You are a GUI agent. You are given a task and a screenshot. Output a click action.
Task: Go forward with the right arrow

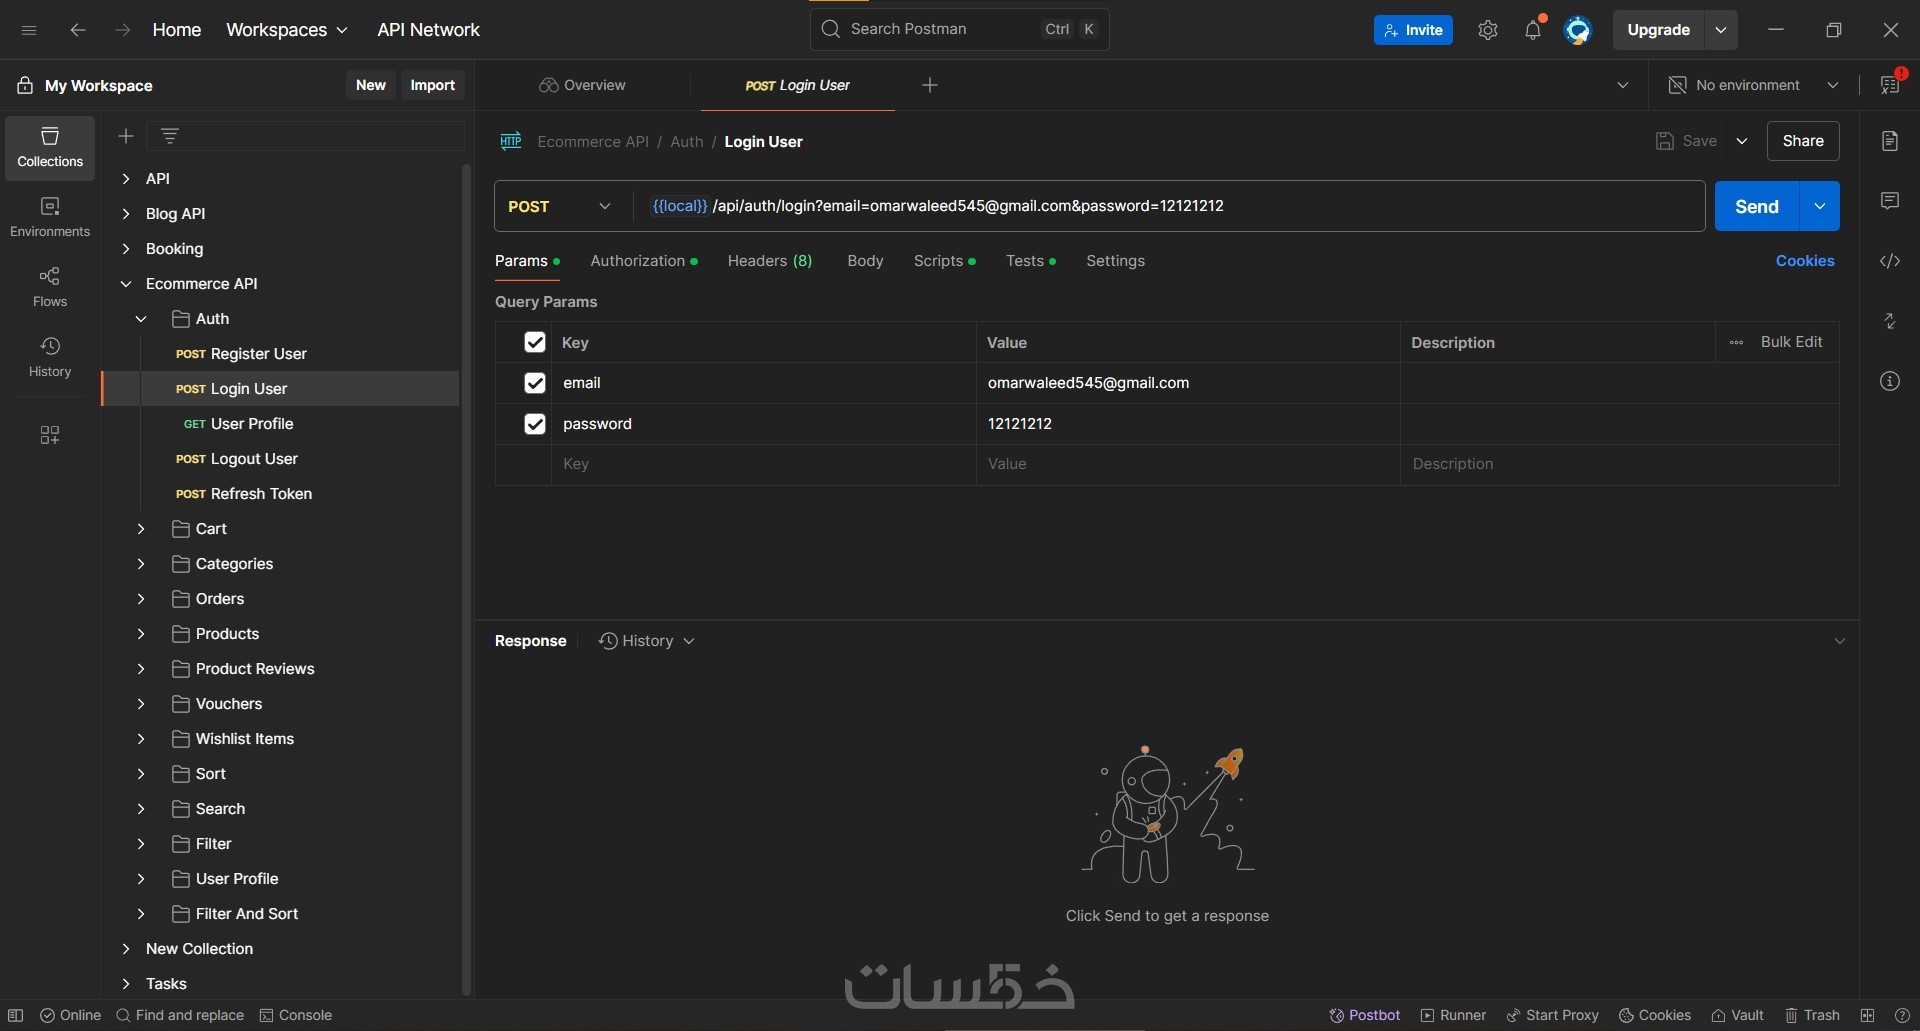point(123,30)
